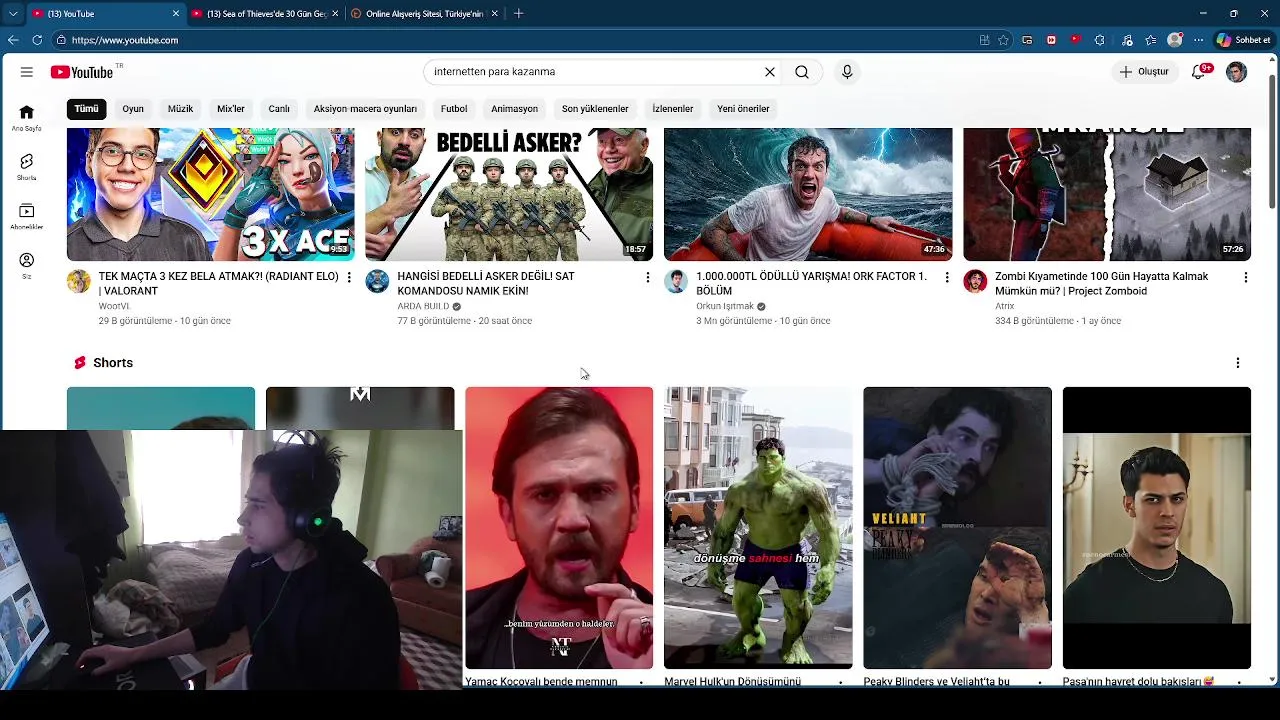The height and width of the screenshot is (720, 1280).
Task: Clear the search box with X
Action: (x=770, y=72)
